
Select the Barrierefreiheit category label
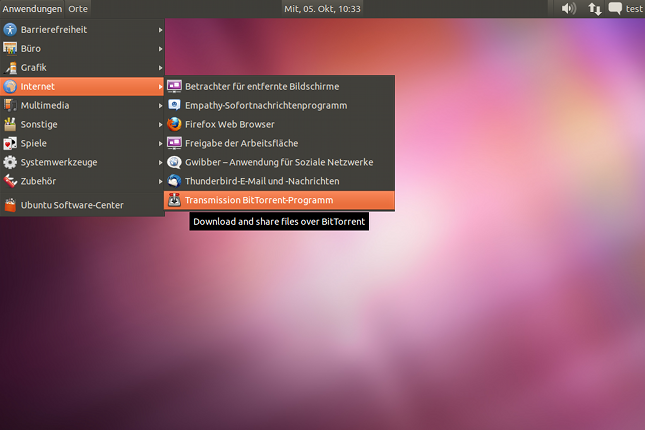[54, 30]
